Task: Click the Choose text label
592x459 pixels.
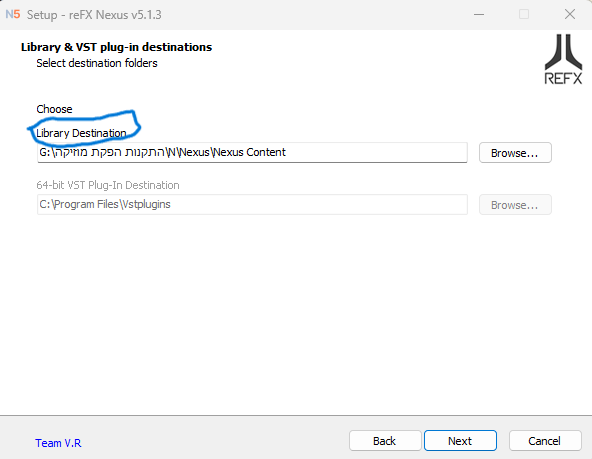Action: pyautogui.click(x=54, y=109)
